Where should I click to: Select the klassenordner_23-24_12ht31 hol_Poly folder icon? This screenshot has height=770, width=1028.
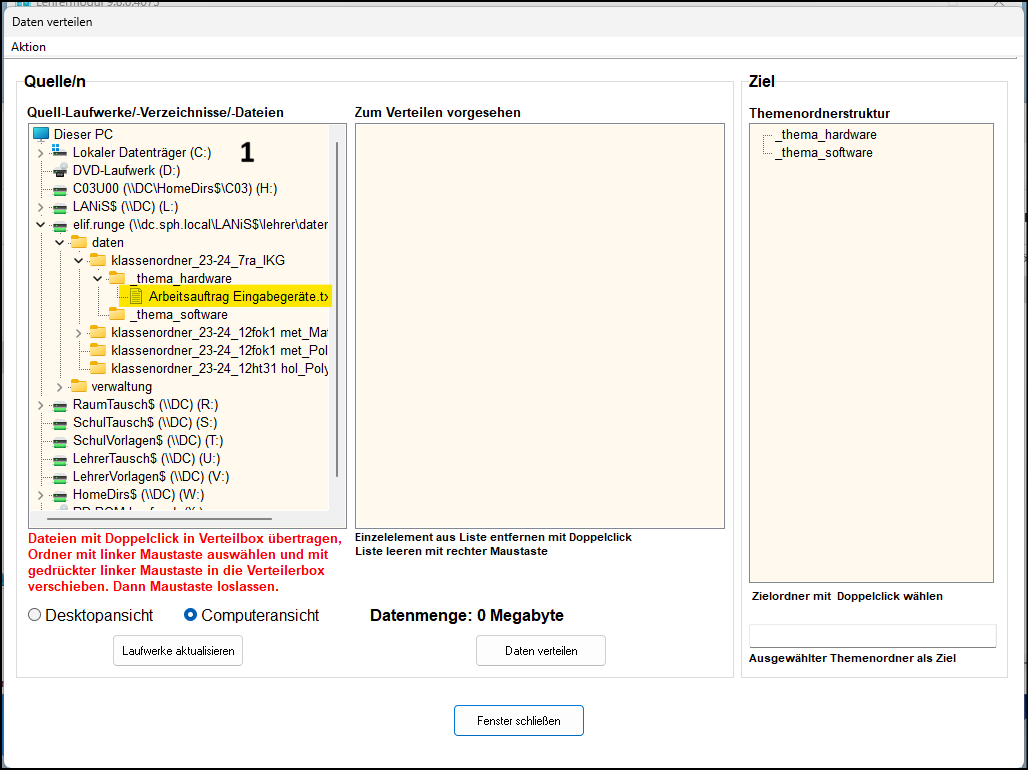tap(98, 369)
